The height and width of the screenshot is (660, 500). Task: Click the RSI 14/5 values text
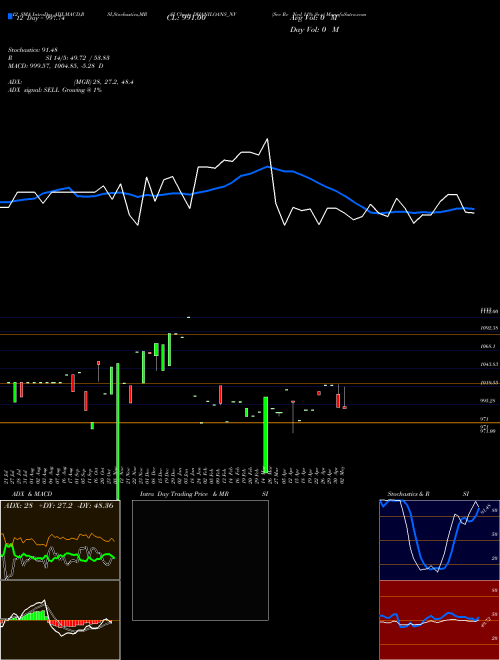click(x=59, y=58)
